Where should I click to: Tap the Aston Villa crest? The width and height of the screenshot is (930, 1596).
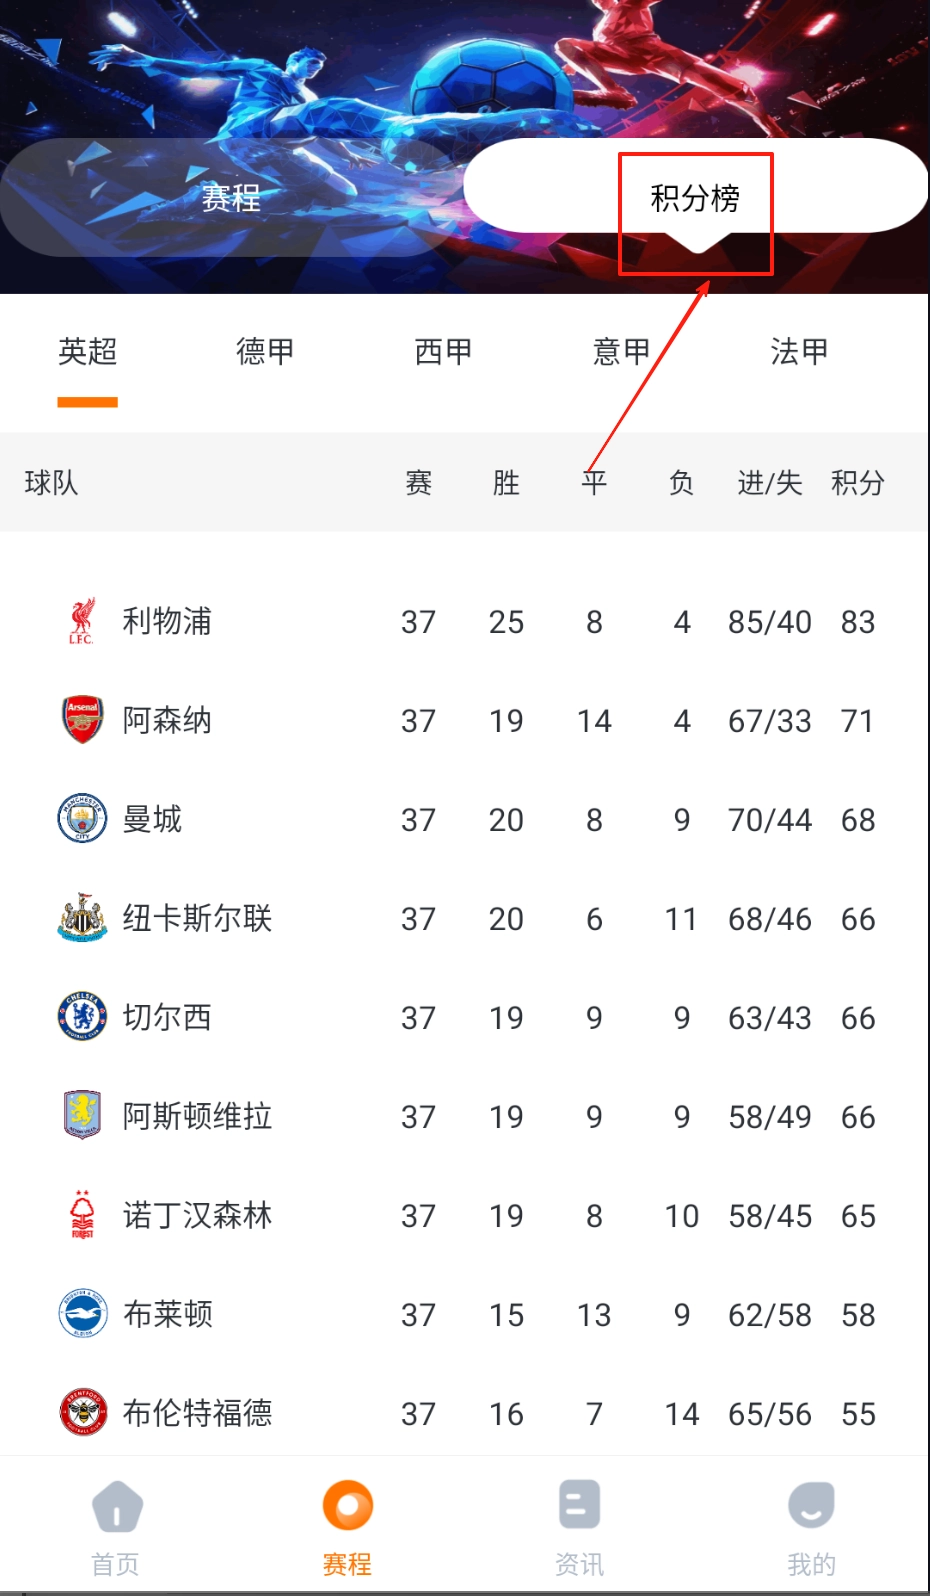tap(82, 1116)
